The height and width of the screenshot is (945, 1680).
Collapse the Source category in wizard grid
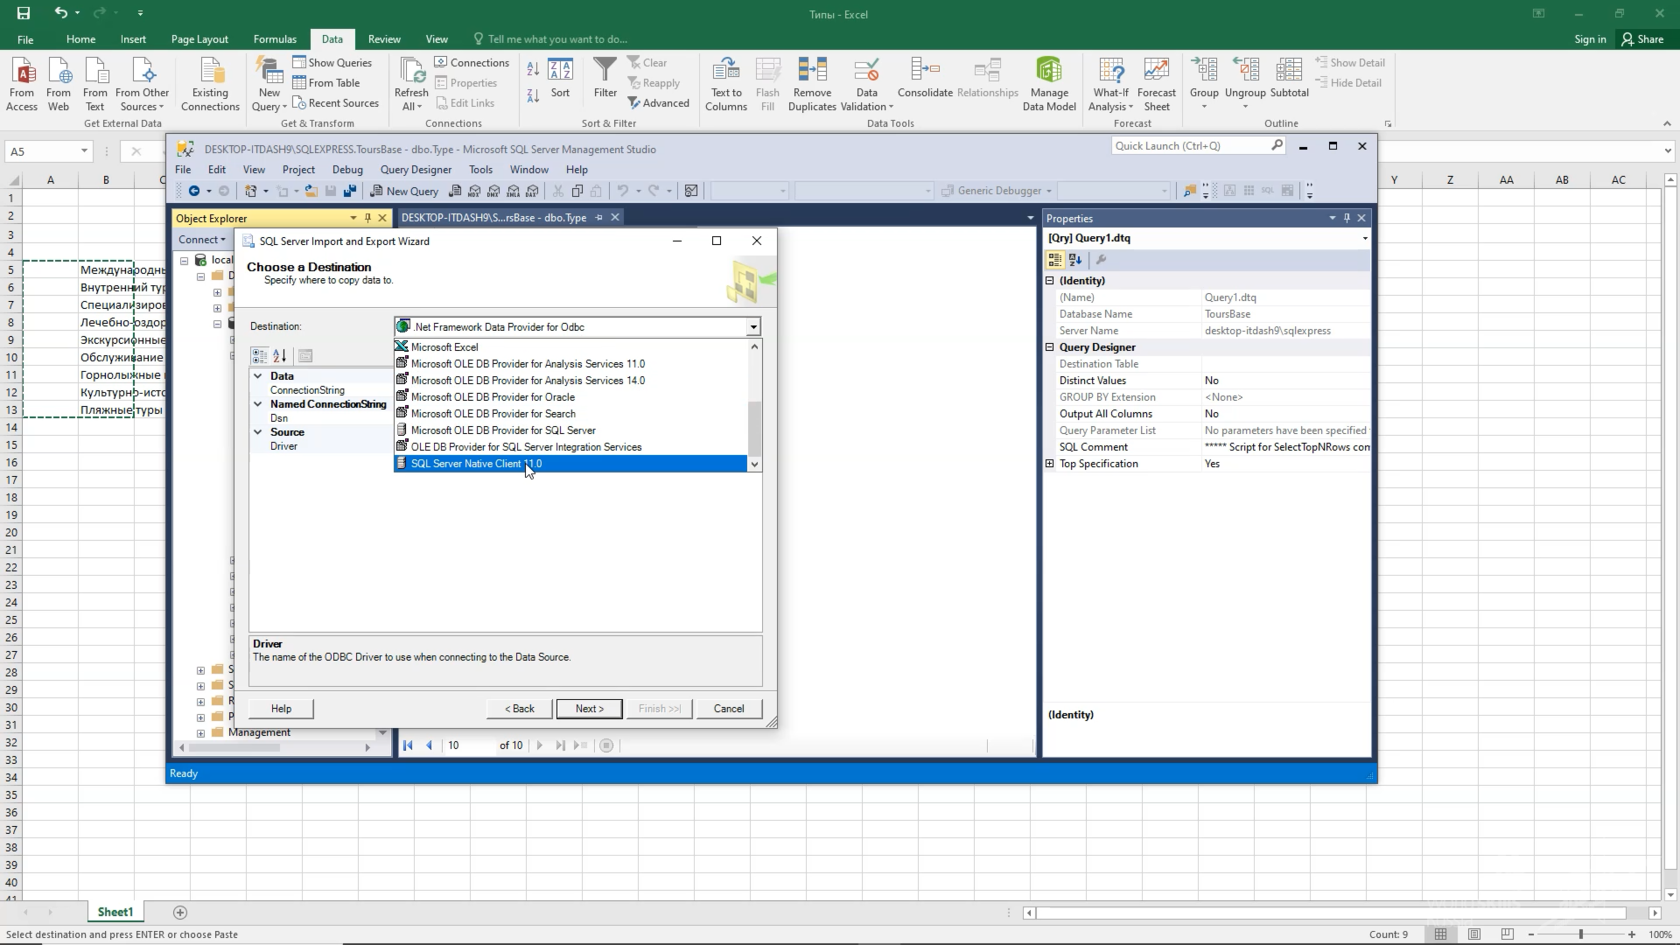pos(258,432)
